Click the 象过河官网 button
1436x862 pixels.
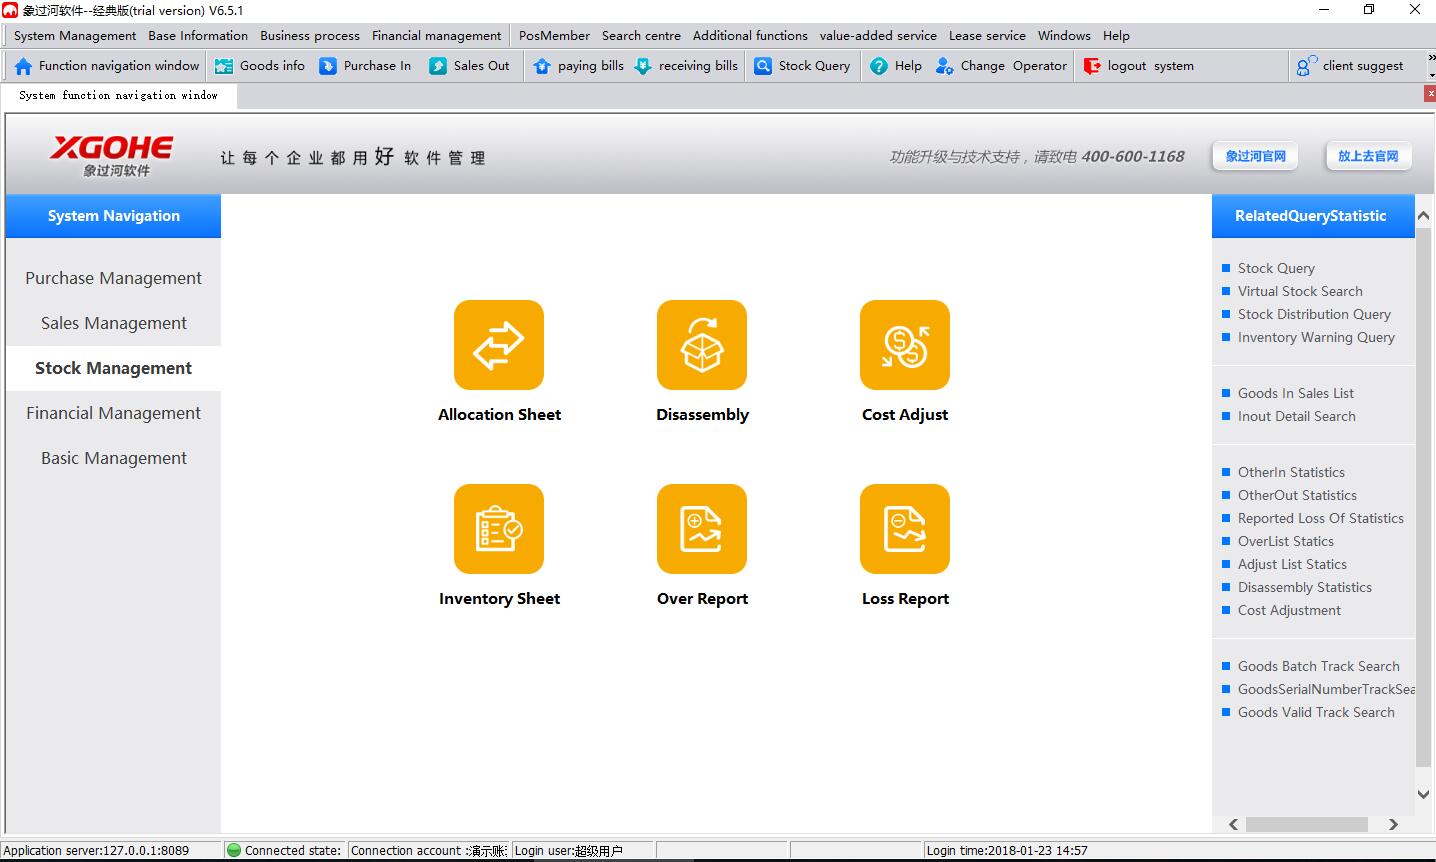click(x=1255, y=156)
